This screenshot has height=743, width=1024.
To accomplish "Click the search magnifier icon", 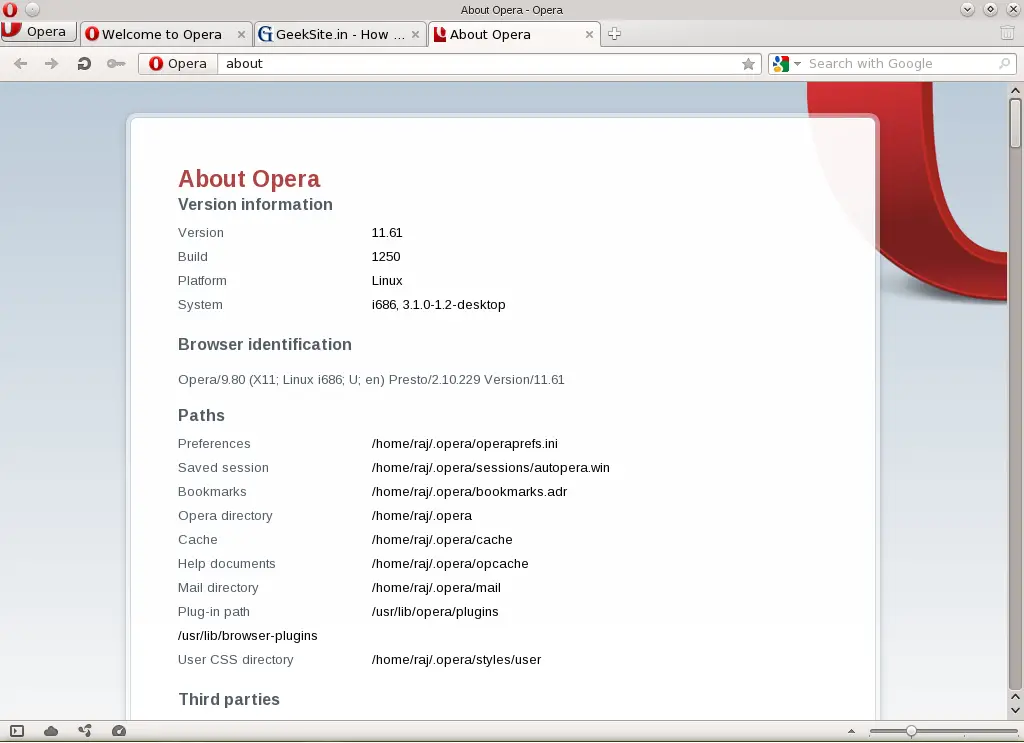I will tap(1004, 63).
